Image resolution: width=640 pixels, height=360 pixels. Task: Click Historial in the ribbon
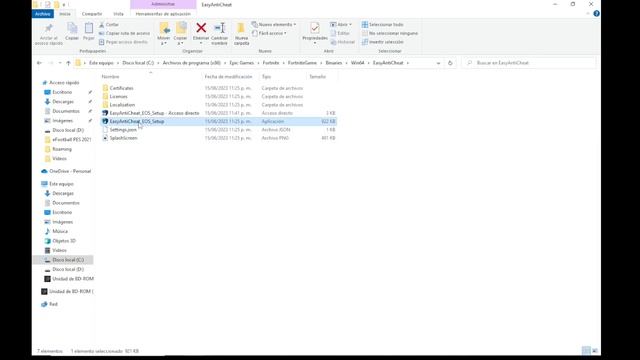click(343, 42)
